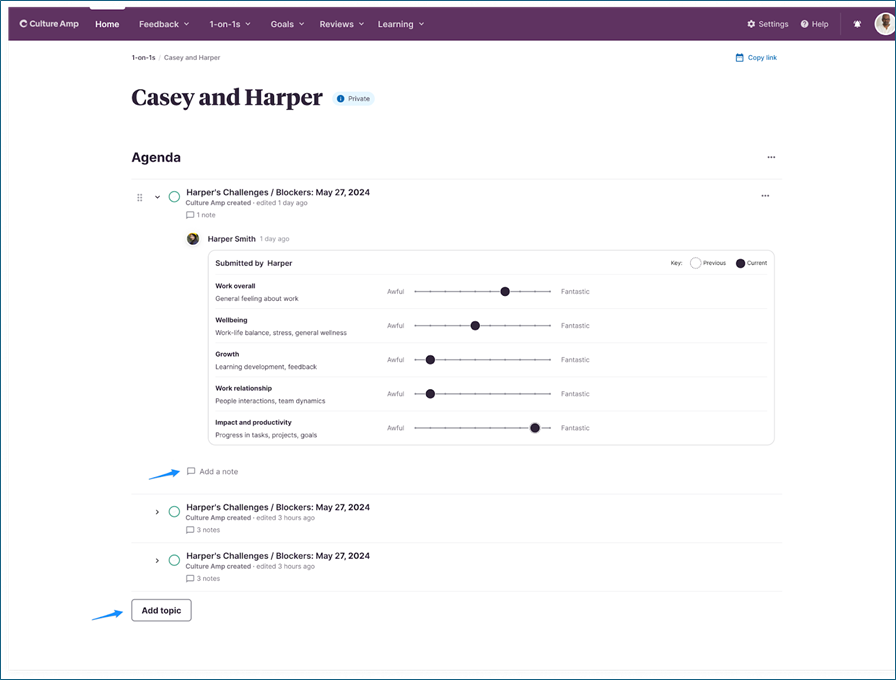This screenshot has width=896, height=680.
Task: Click the Work overall slider dot
Action: 505,292
